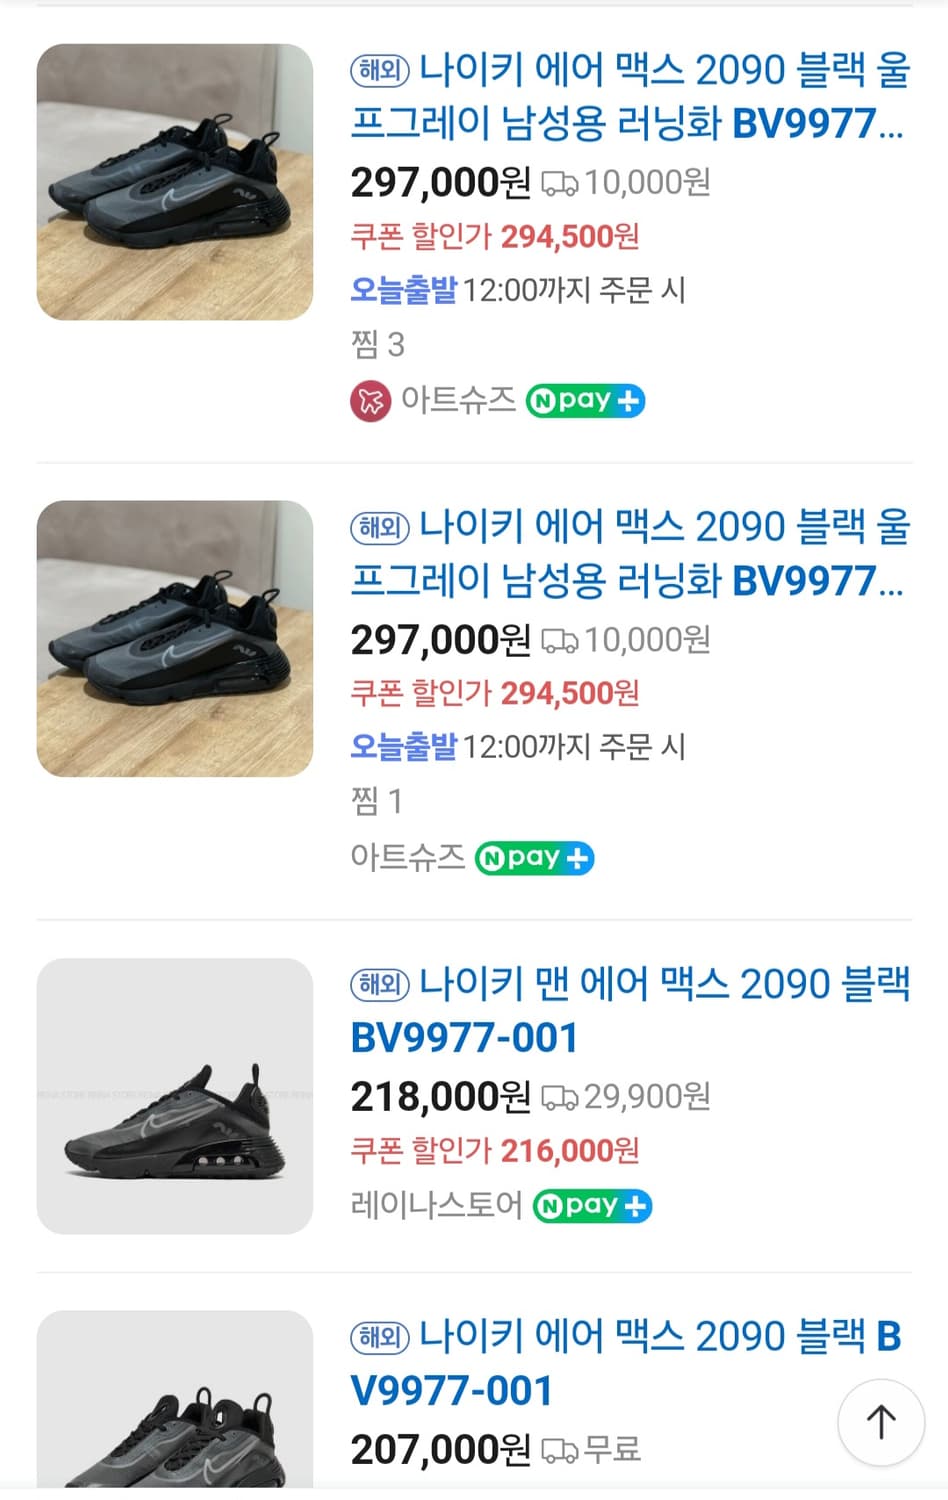Open the shoe thumbnail of the 218,000원 listing

tap(175, 1096)
